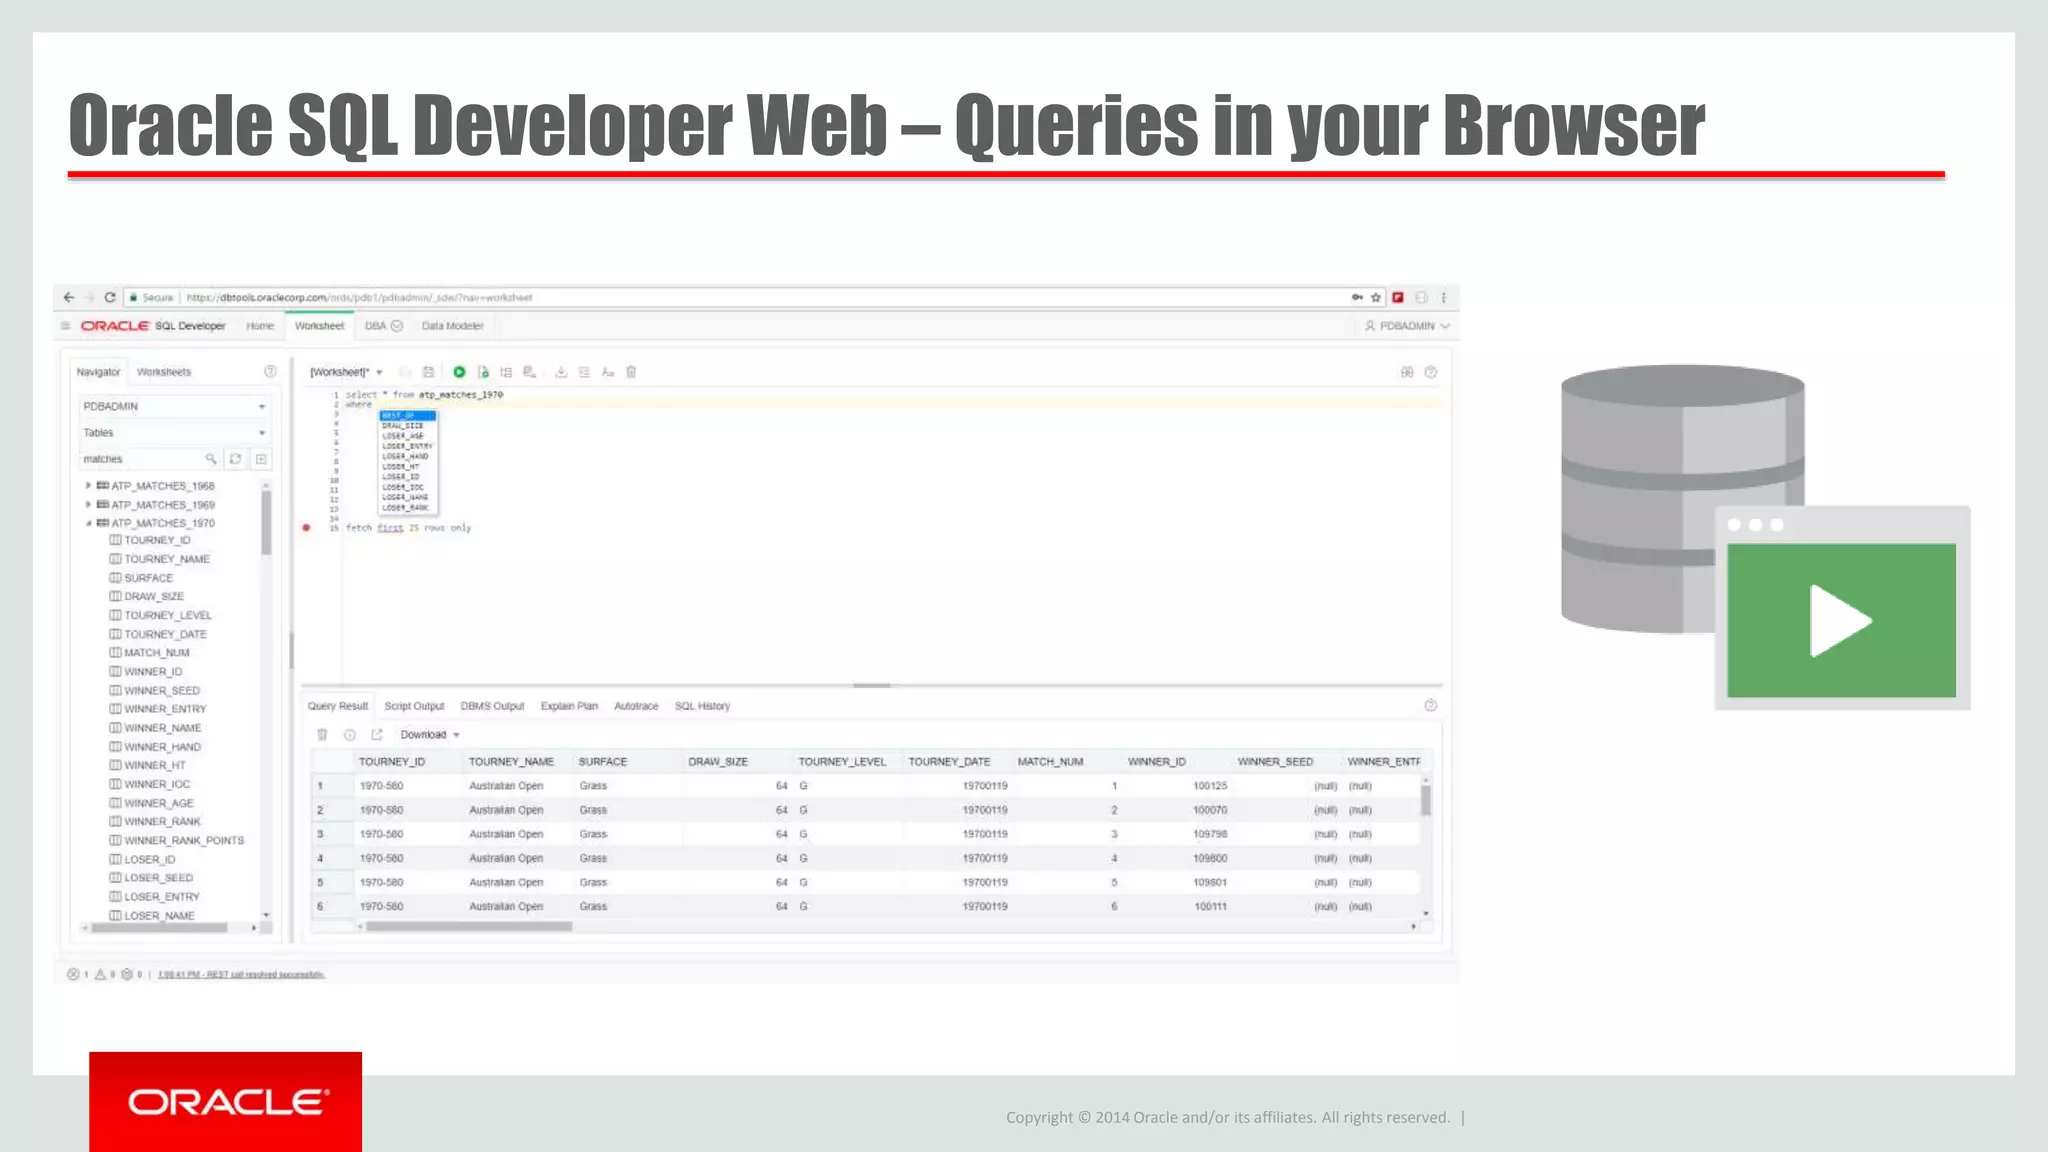Click the red breakpoint marker at line 15

306,528
